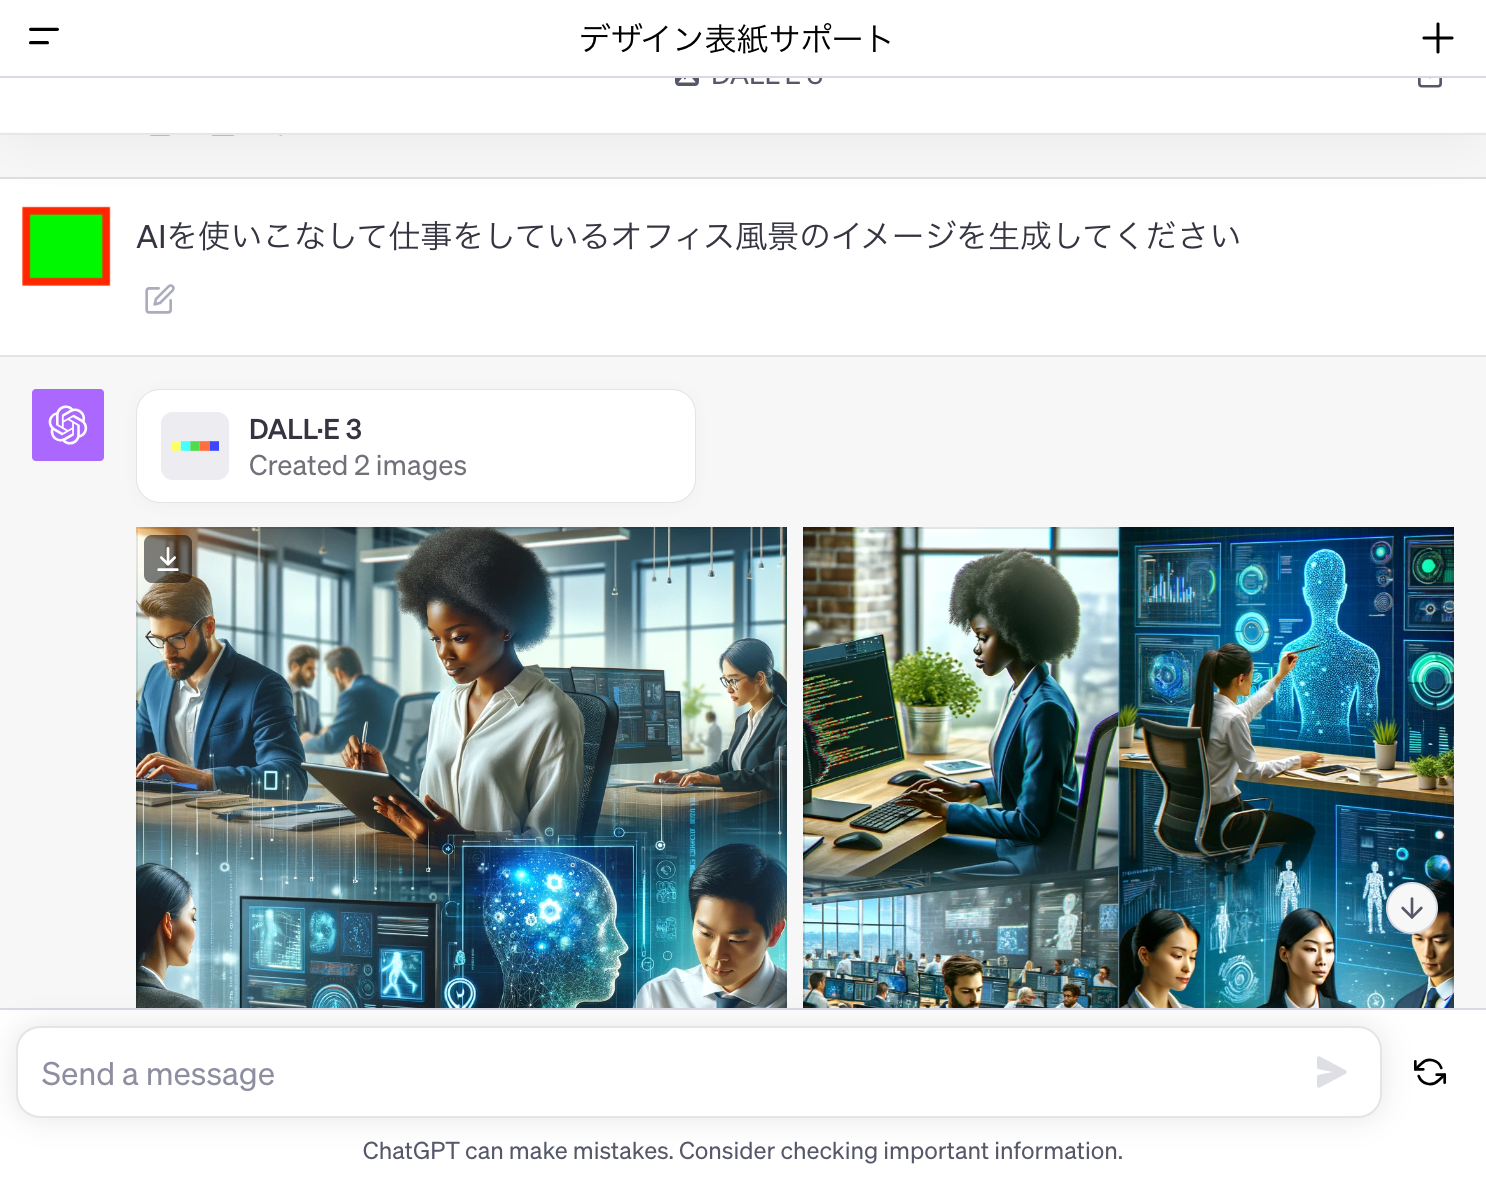Open the left office image with tablet
Viewport: 1486px width, 1182px height.
tap(461, 767)
